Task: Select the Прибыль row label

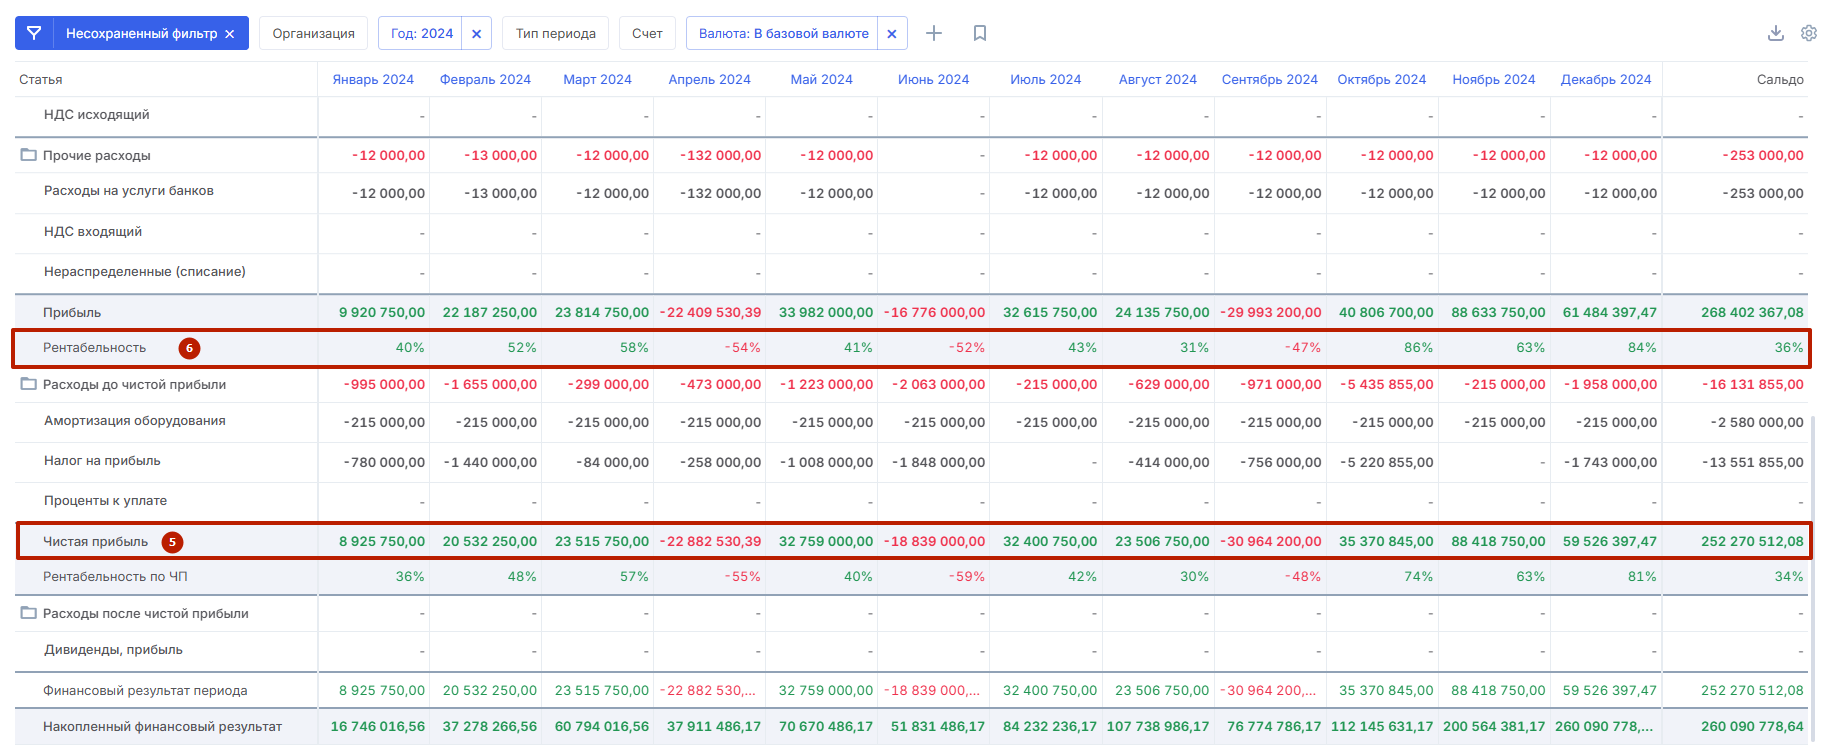Action: pos(72,313)
